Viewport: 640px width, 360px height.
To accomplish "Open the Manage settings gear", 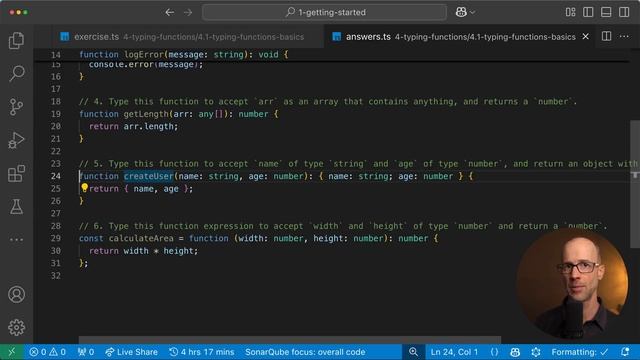I will click(x=16, y=327).
